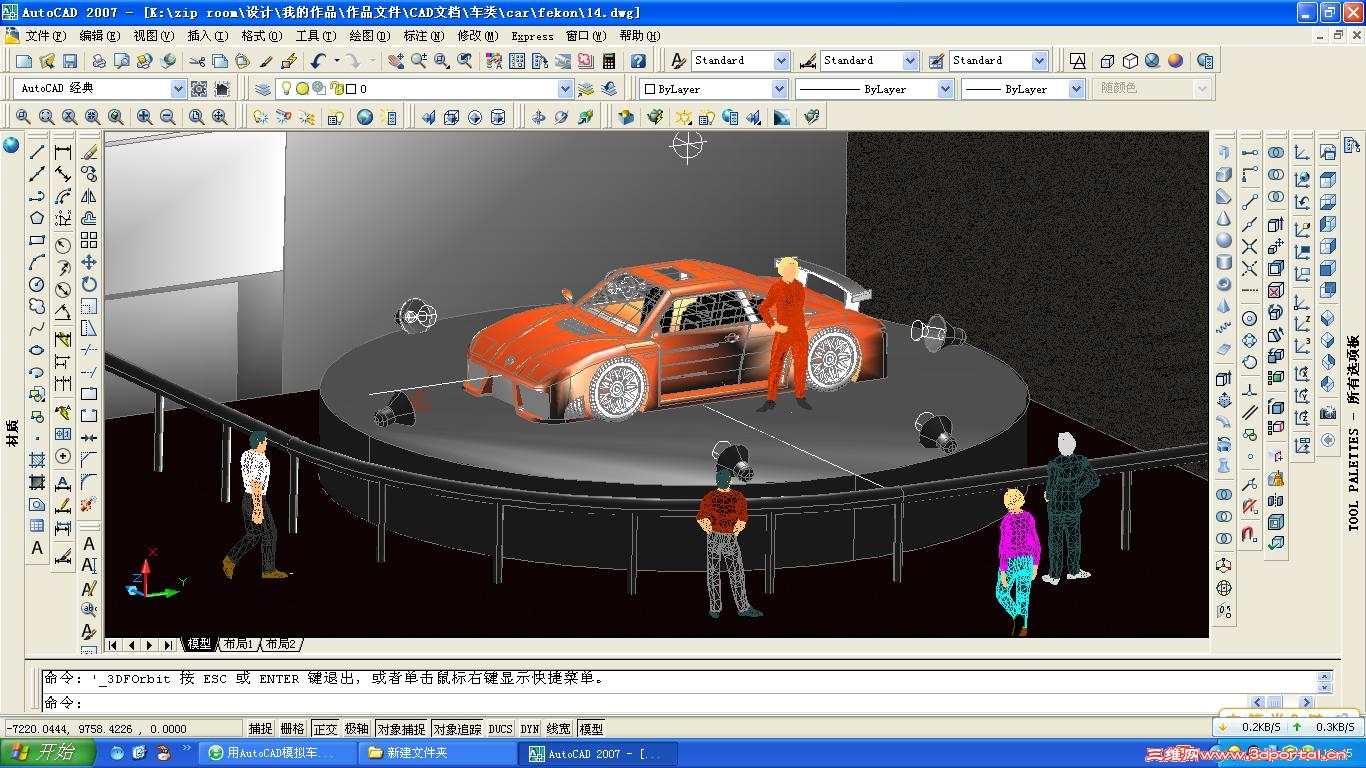Select the Rectangle draw tool
This screenshot has width=1366, height=768.
37,240
